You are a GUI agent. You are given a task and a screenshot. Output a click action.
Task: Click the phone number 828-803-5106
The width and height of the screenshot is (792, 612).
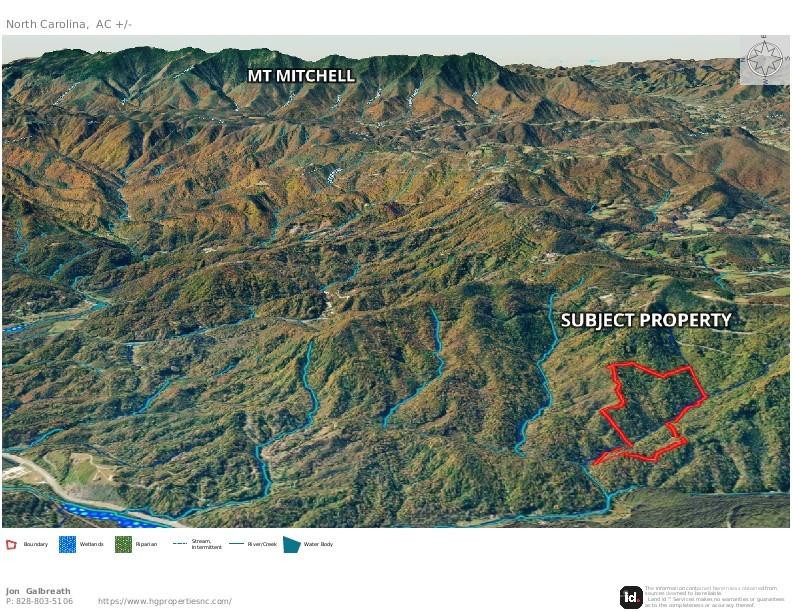(x=44, y=601)
